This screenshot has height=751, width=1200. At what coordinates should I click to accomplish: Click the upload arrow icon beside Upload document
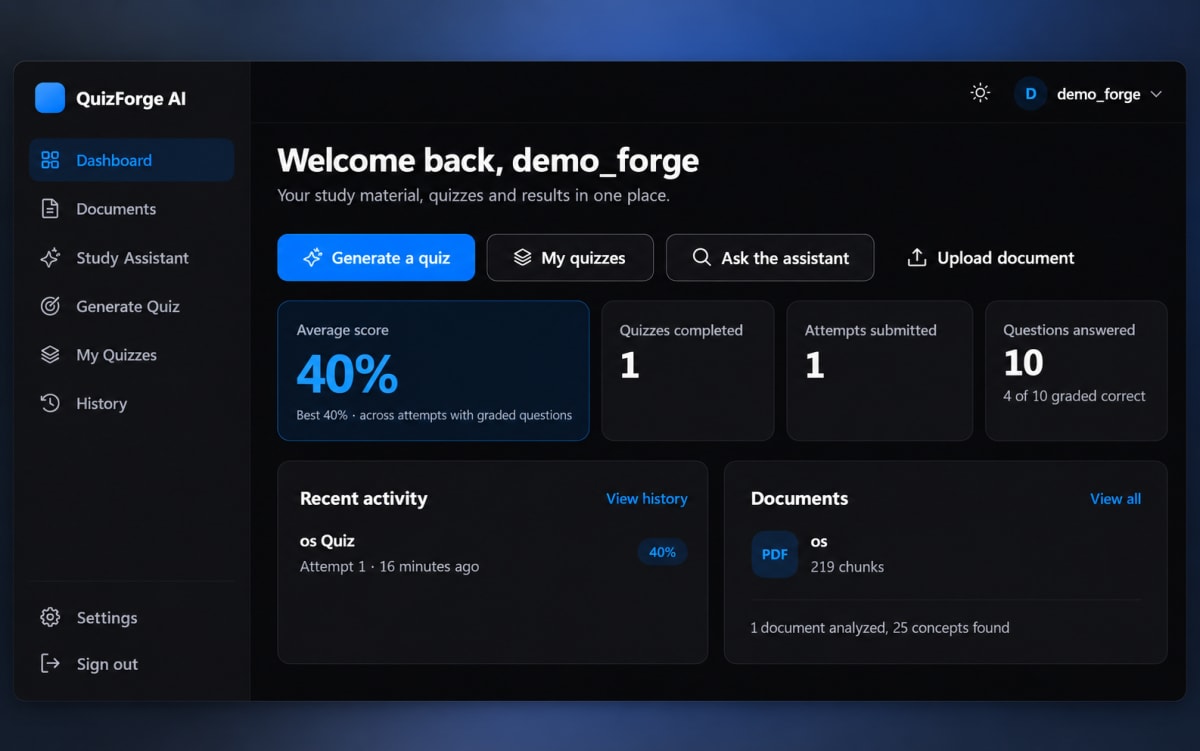917,258
